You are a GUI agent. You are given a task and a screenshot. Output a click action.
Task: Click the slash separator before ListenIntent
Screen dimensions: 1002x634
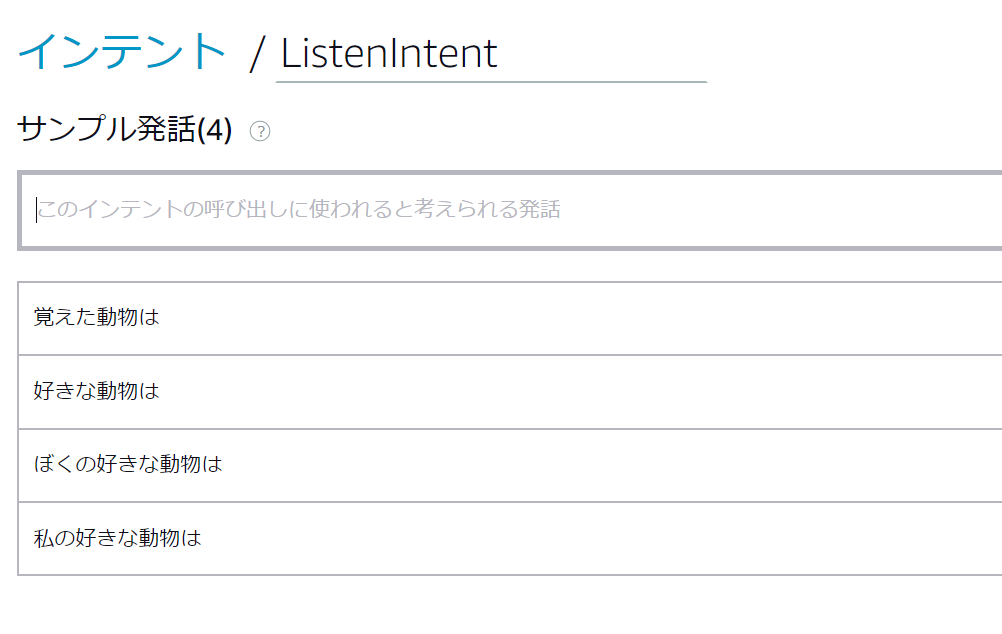pyautogui.click(x=259, y=54)
